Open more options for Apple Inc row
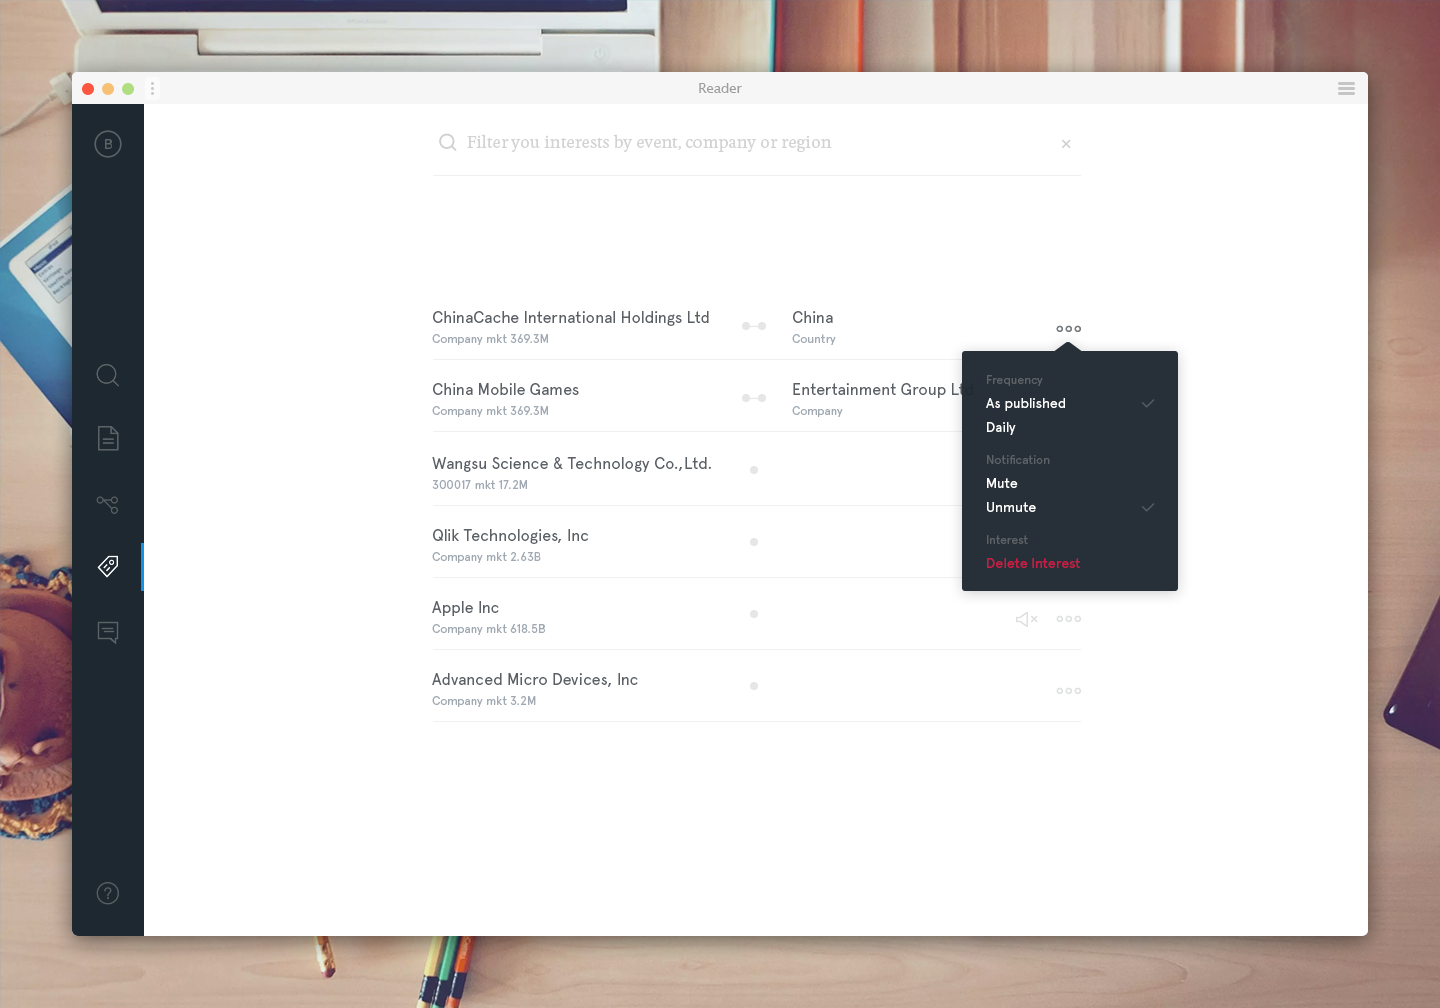The width and height of the screenshot is (1440, 1008). point(1069,619)
